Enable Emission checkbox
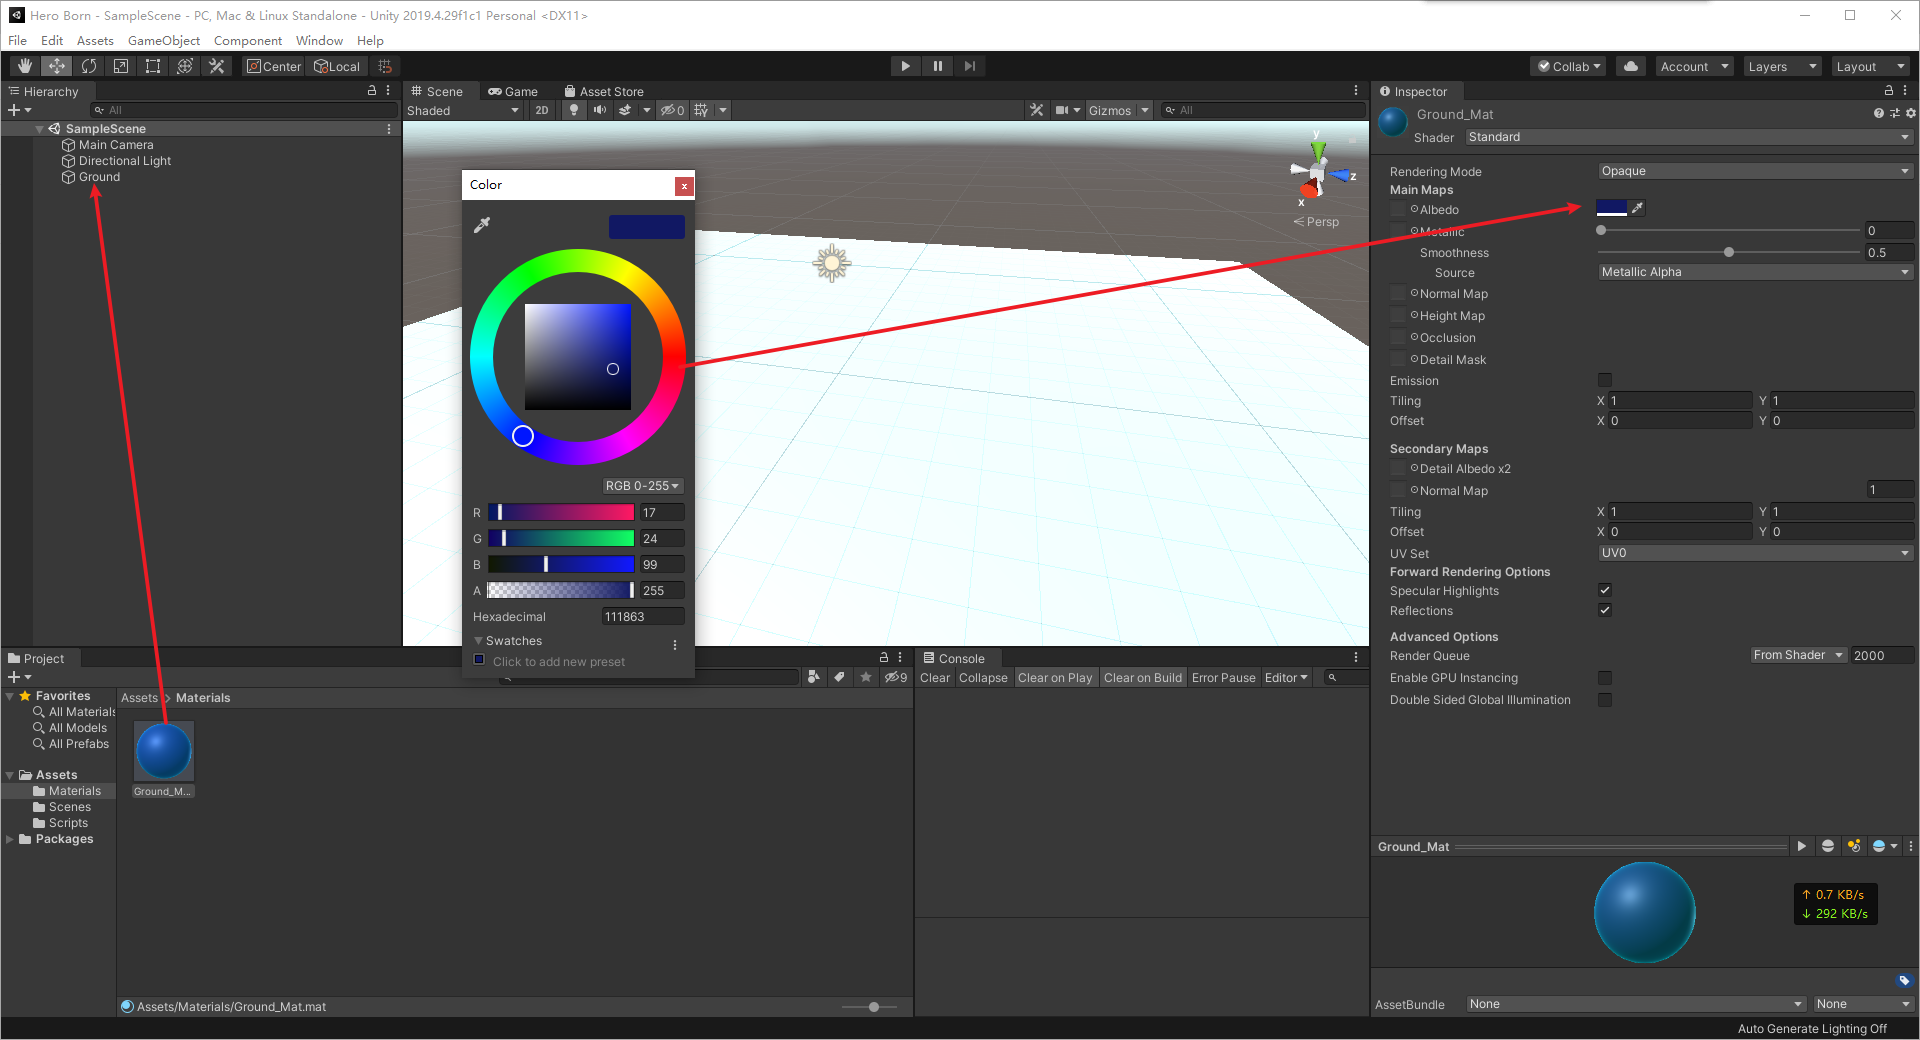 [1605, 380]
